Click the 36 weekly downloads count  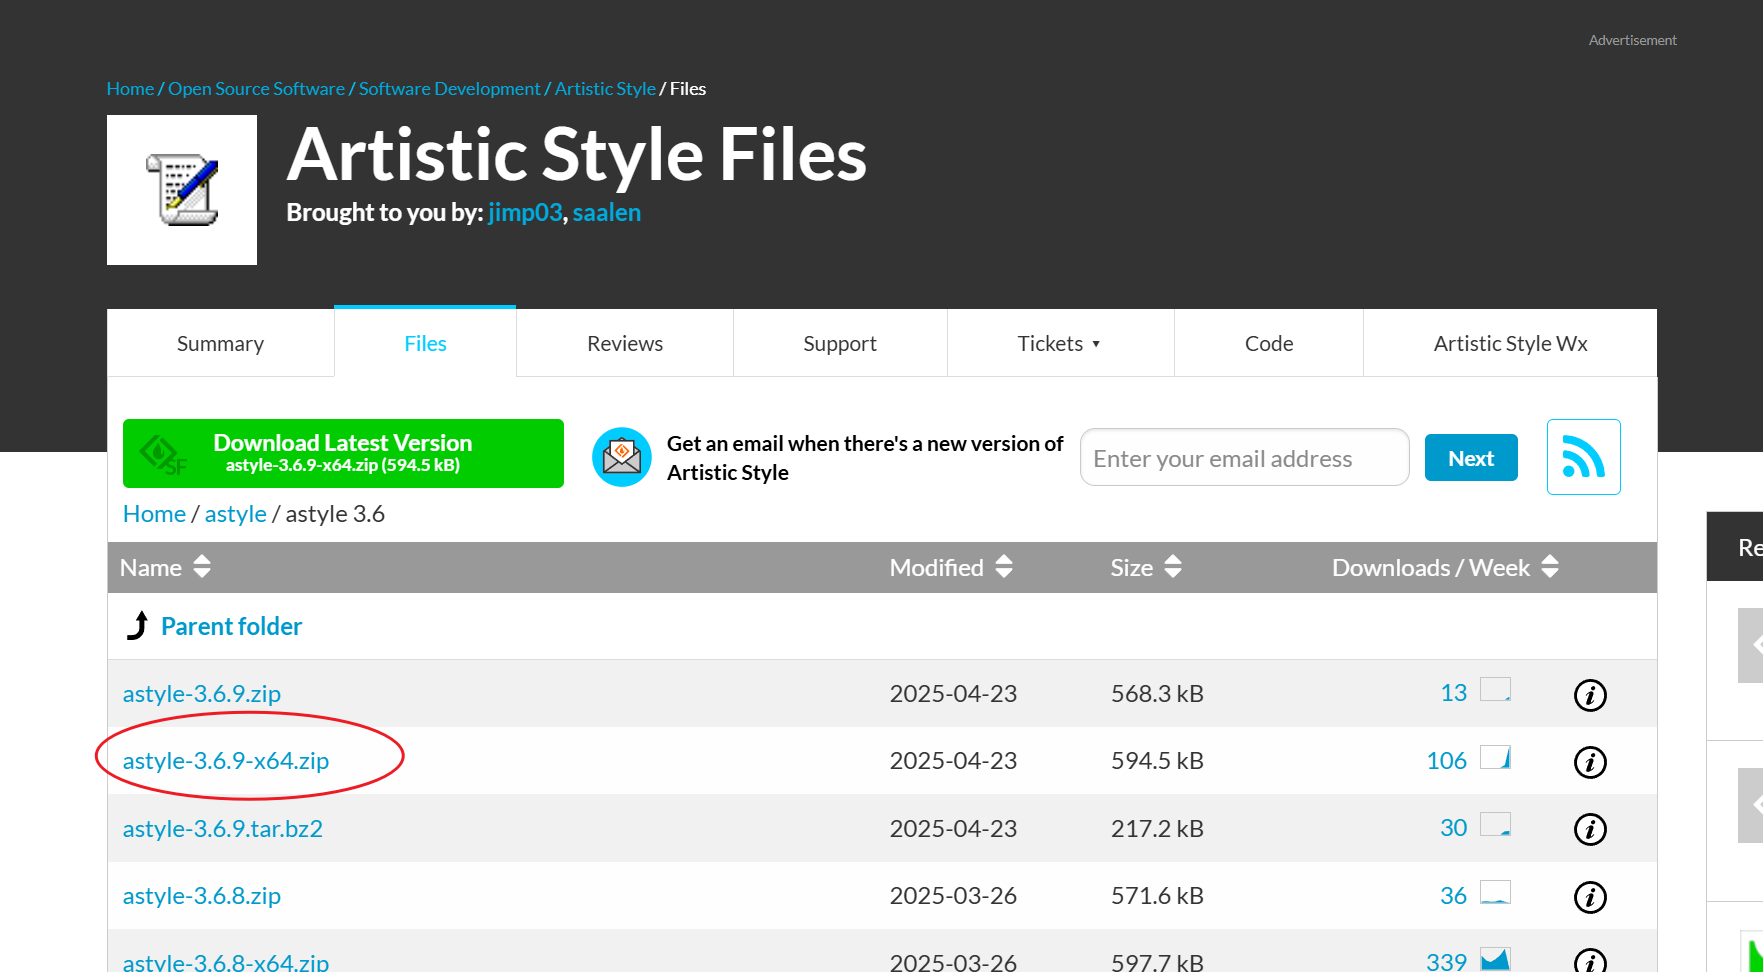tap(1453, 895)
